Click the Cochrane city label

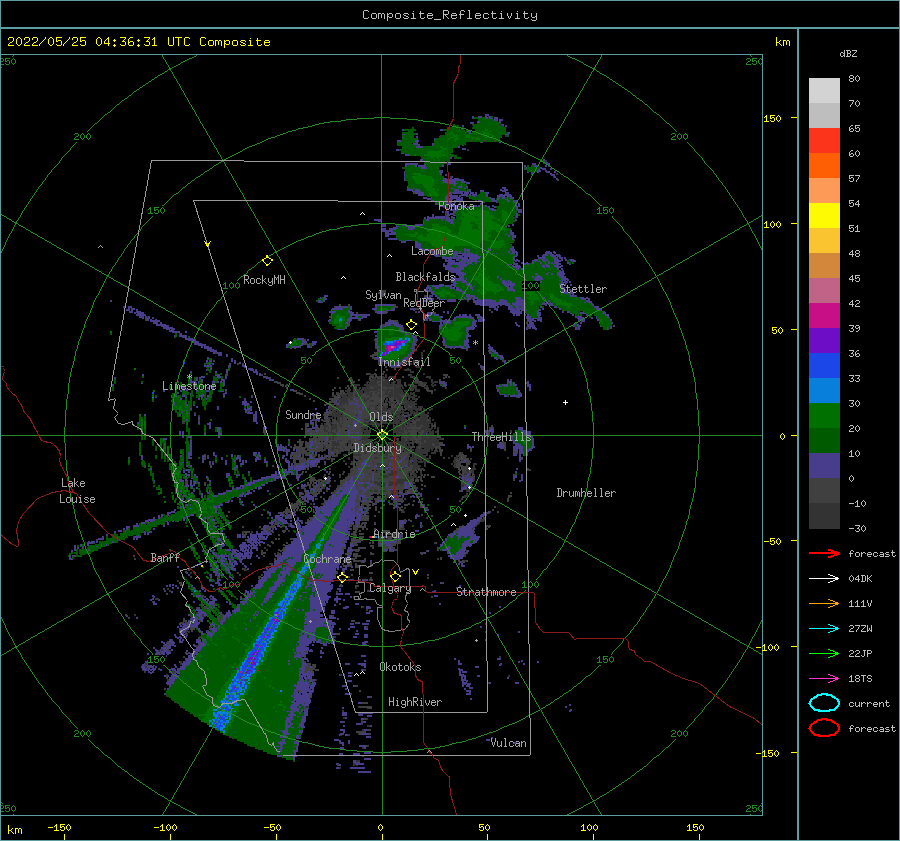pos(327,559)
